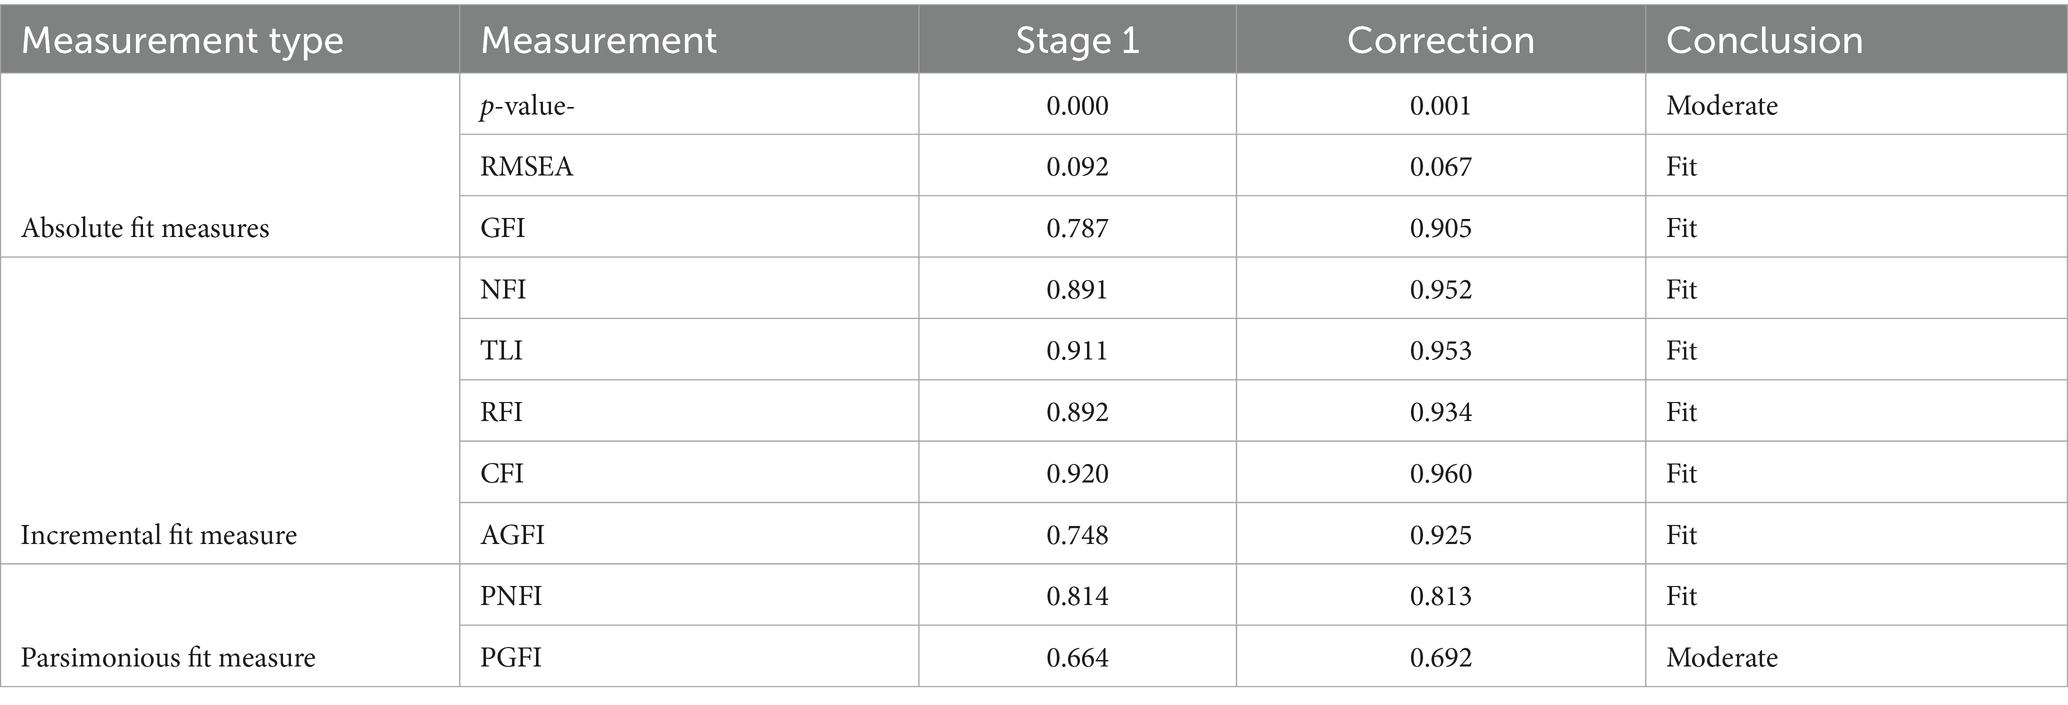Click the GFI Stage 1 value 0.787
Screen dimensions: 2068x705
tap(1077, 228)
